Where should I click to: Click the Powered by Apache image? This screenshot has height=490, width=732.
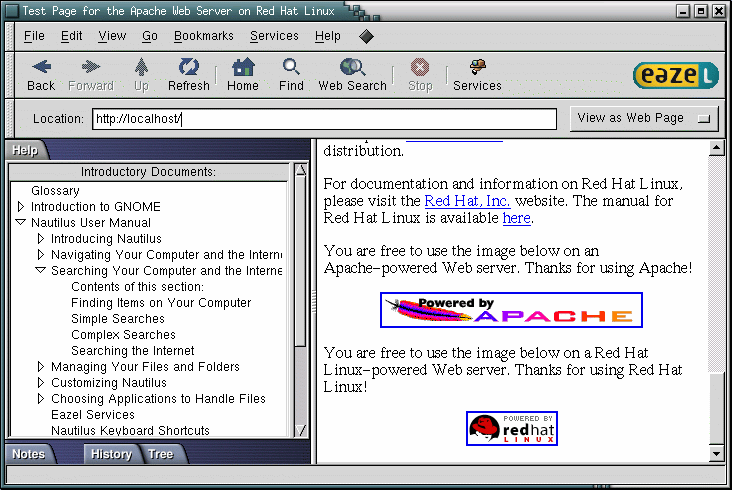[511, 310]
